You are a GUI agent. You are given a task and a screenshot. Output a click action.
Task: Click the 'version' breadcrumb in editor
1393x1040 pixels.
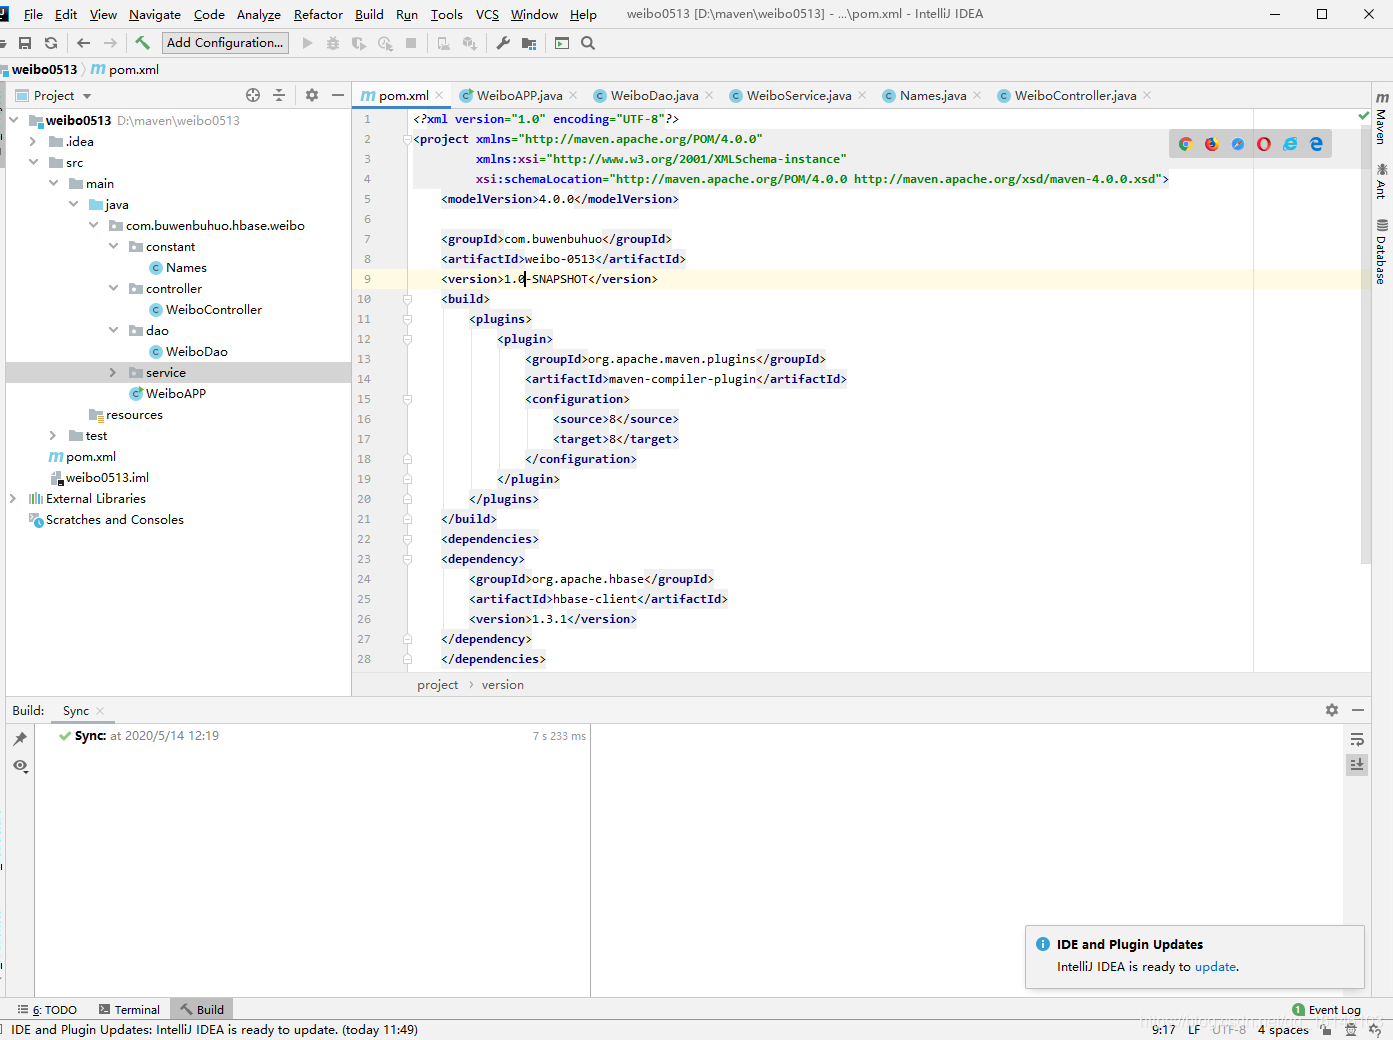pyautogui.click(x=502, y=685)
